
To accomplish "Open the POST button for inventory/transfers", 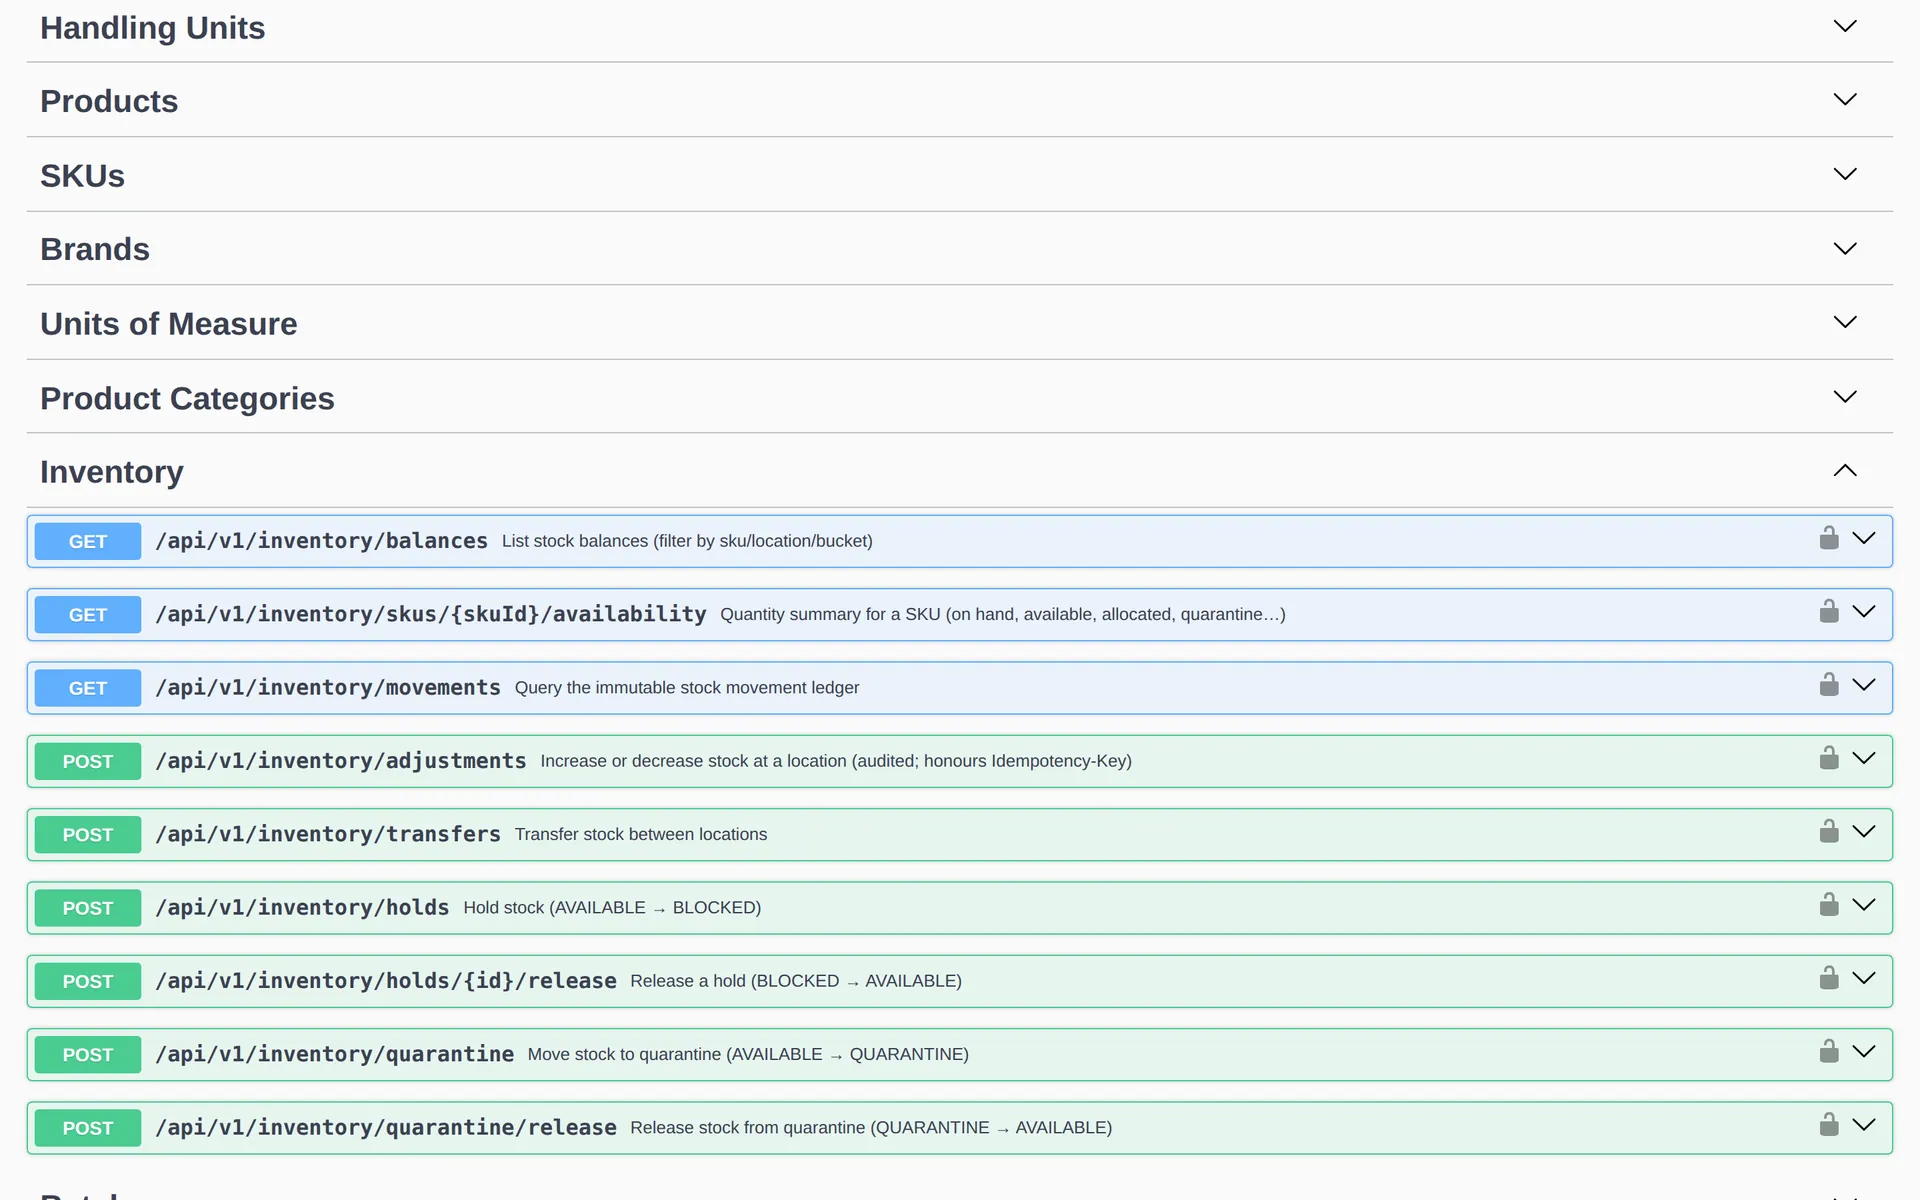I will [x=88, y=835].
